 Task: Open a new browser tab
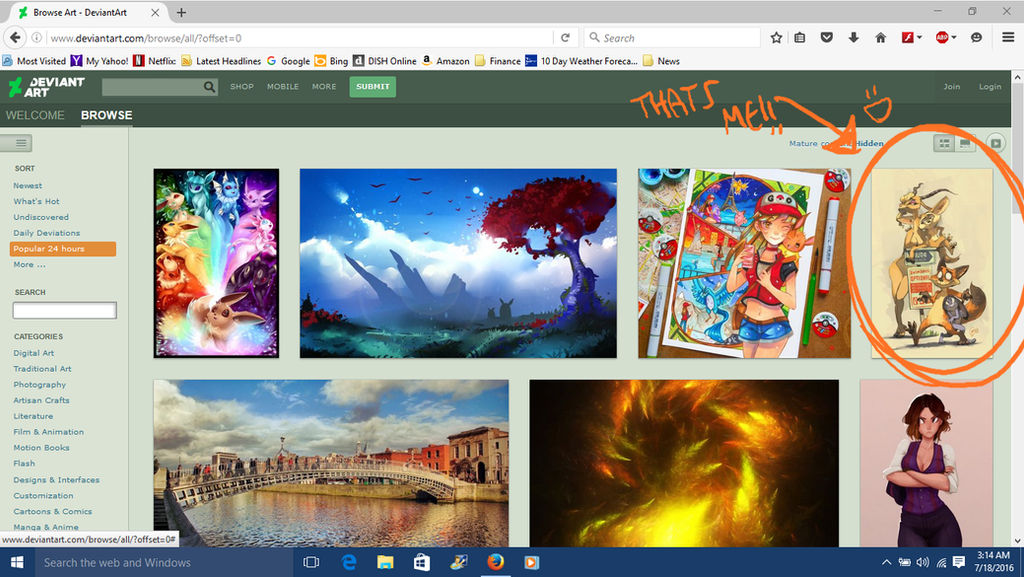pos(181,12)
